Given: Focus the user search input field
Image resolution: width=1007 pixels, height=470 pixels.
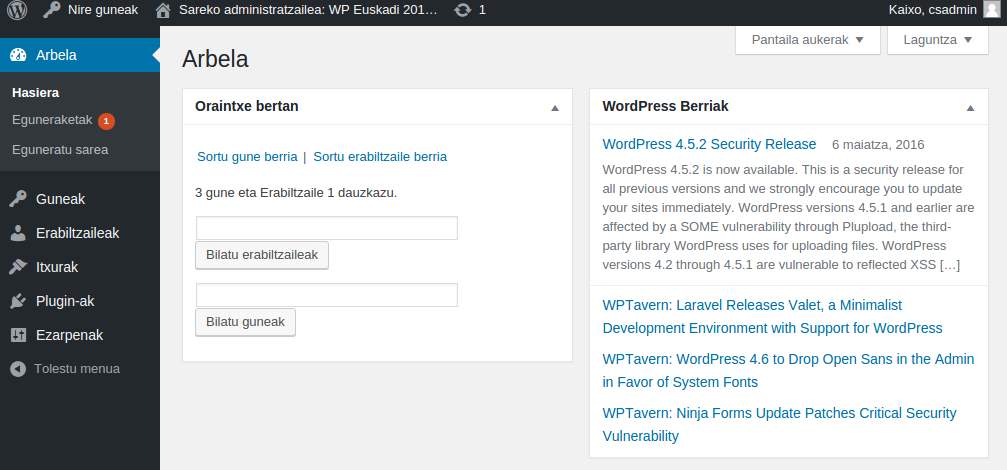Looking at the screenshot, I should coord(326,228).
